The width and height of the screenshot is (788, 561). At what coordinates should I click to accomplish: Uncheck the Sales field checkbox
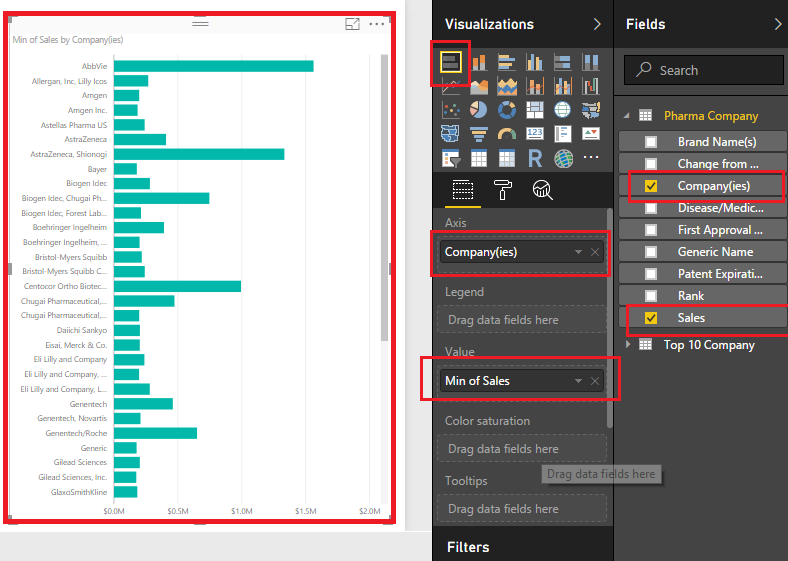pyautogui.click(x=651, y=318)
